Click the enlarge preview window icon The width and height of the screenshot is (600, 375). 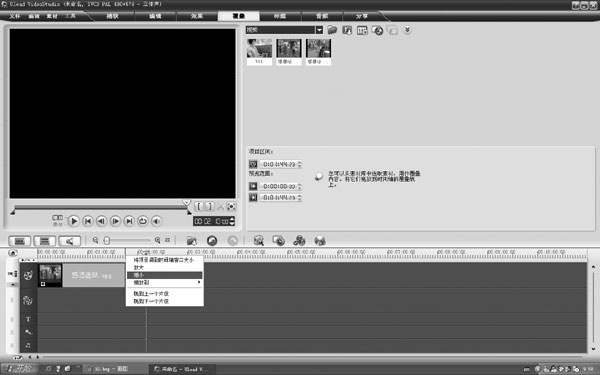(231, 206)
